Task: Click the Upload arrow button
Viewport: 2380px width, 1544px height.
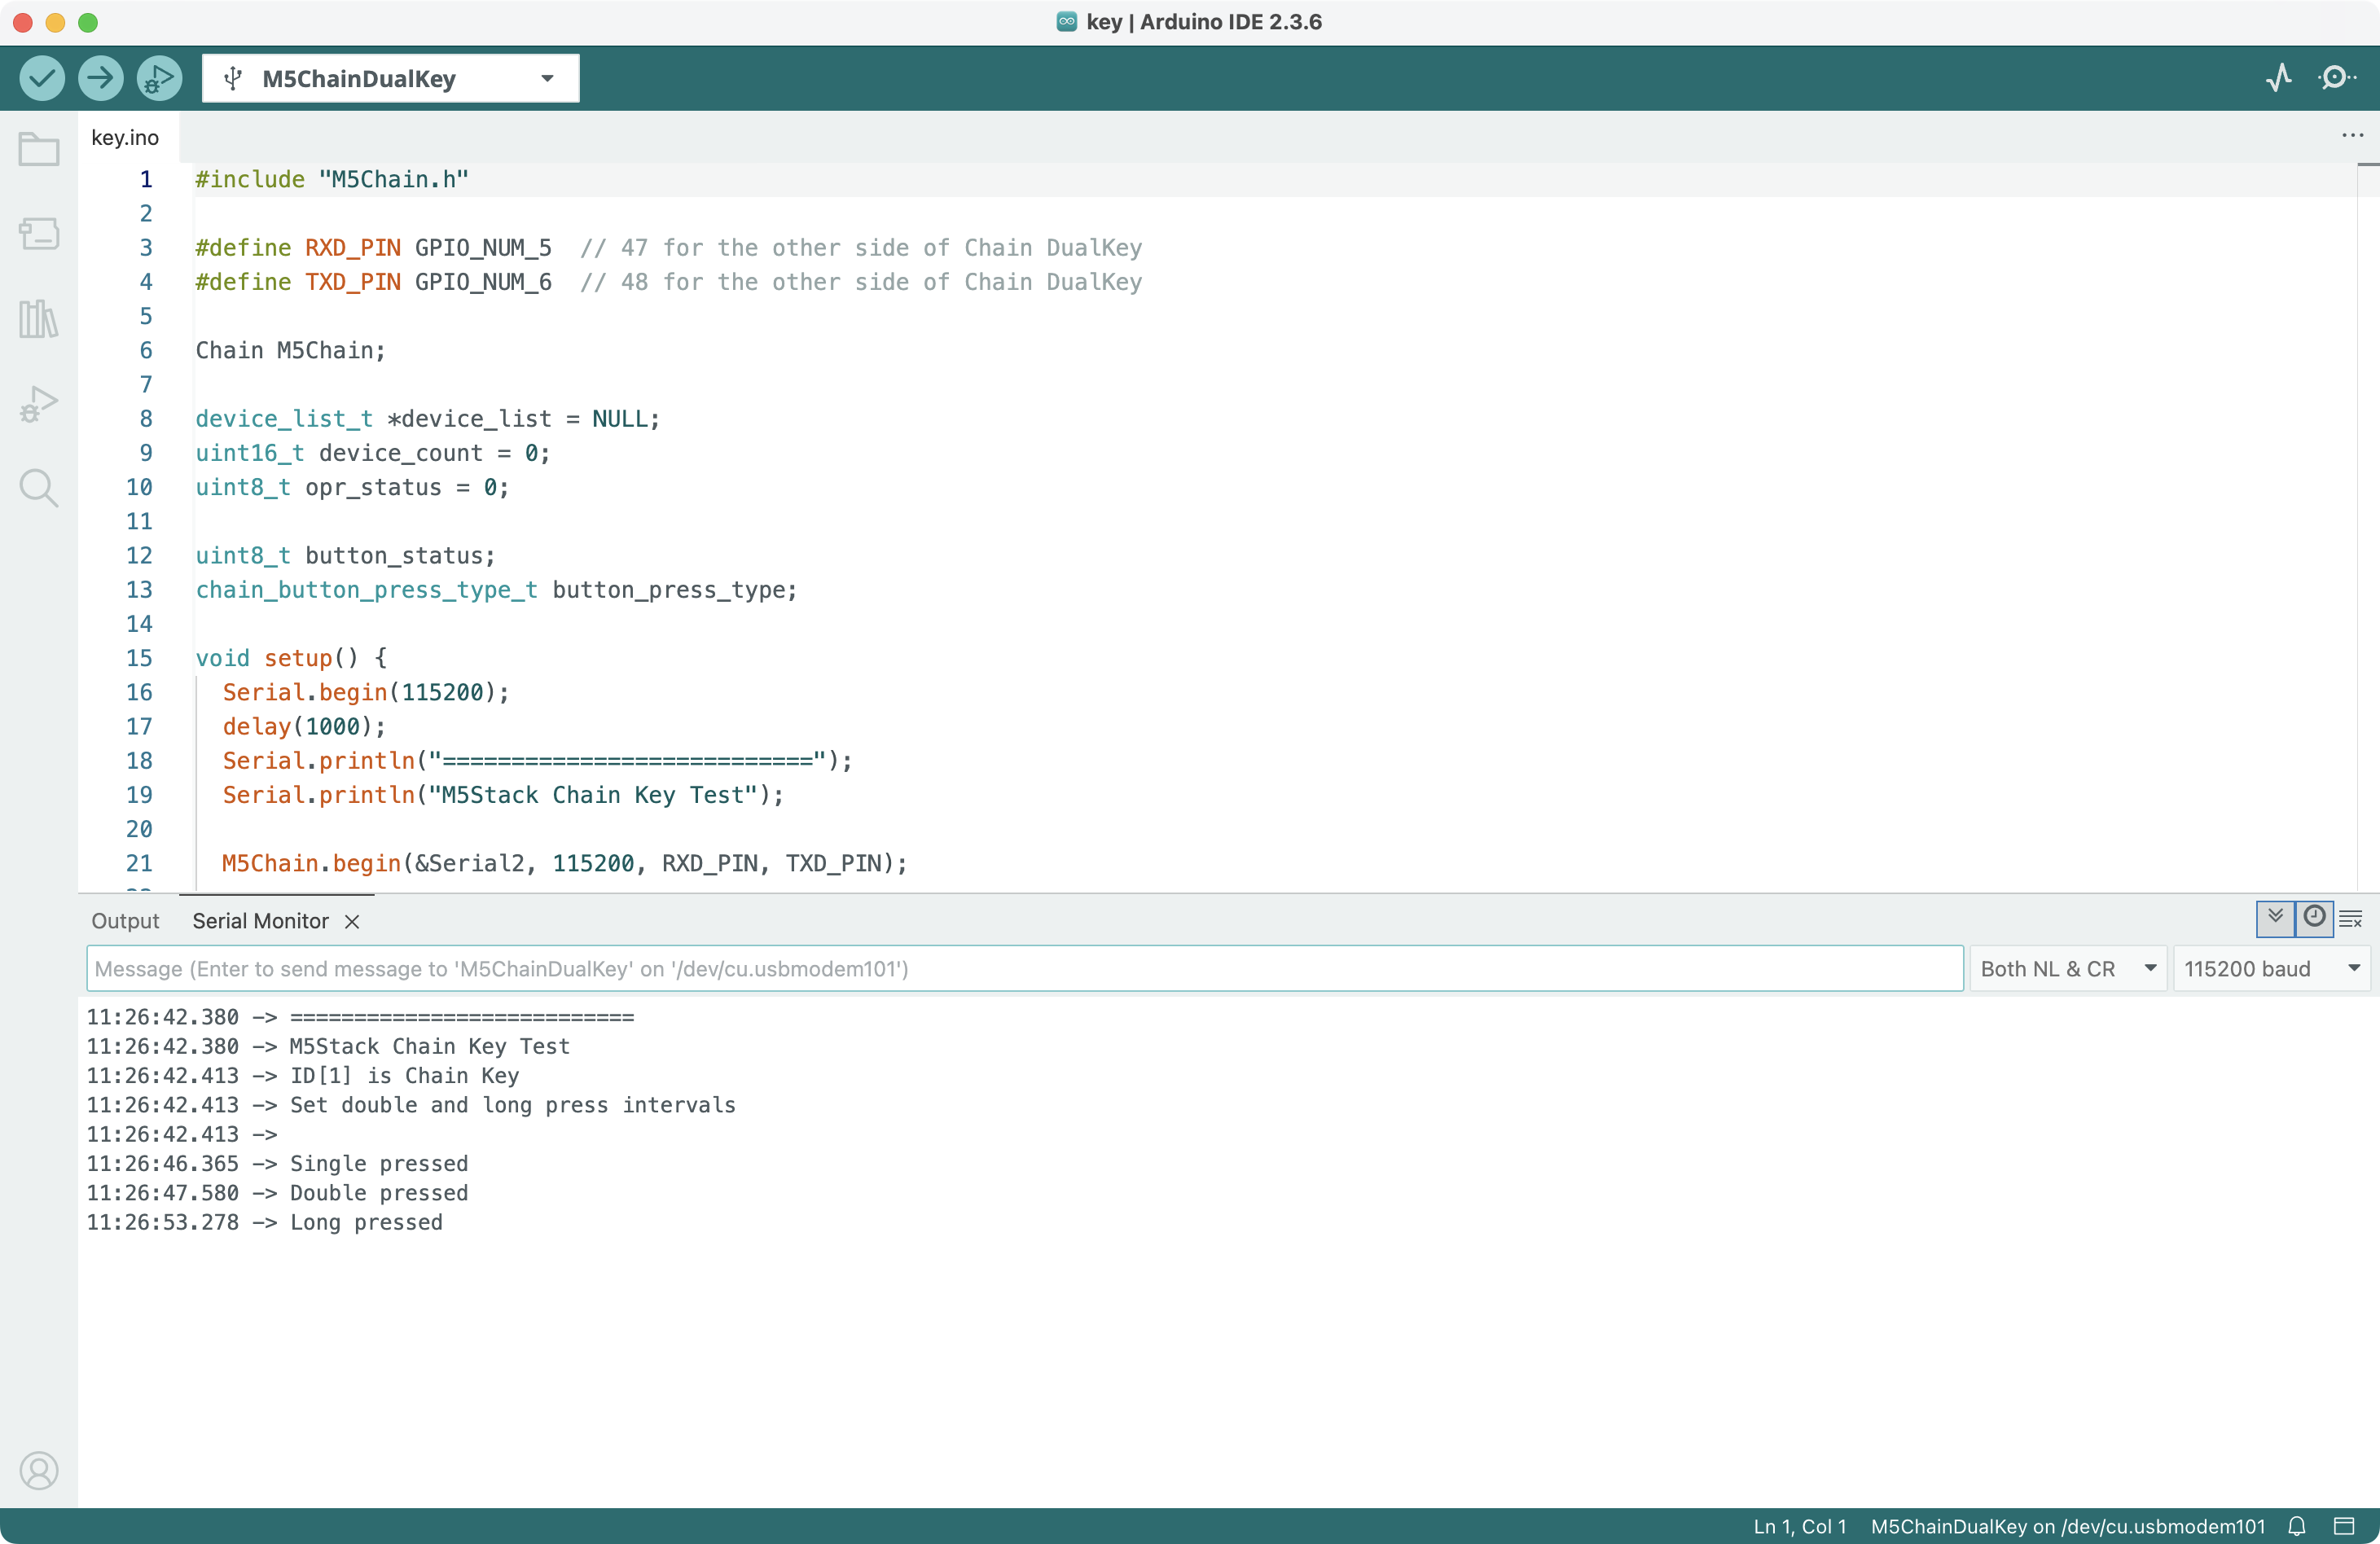Action: (x=101, y=78)
